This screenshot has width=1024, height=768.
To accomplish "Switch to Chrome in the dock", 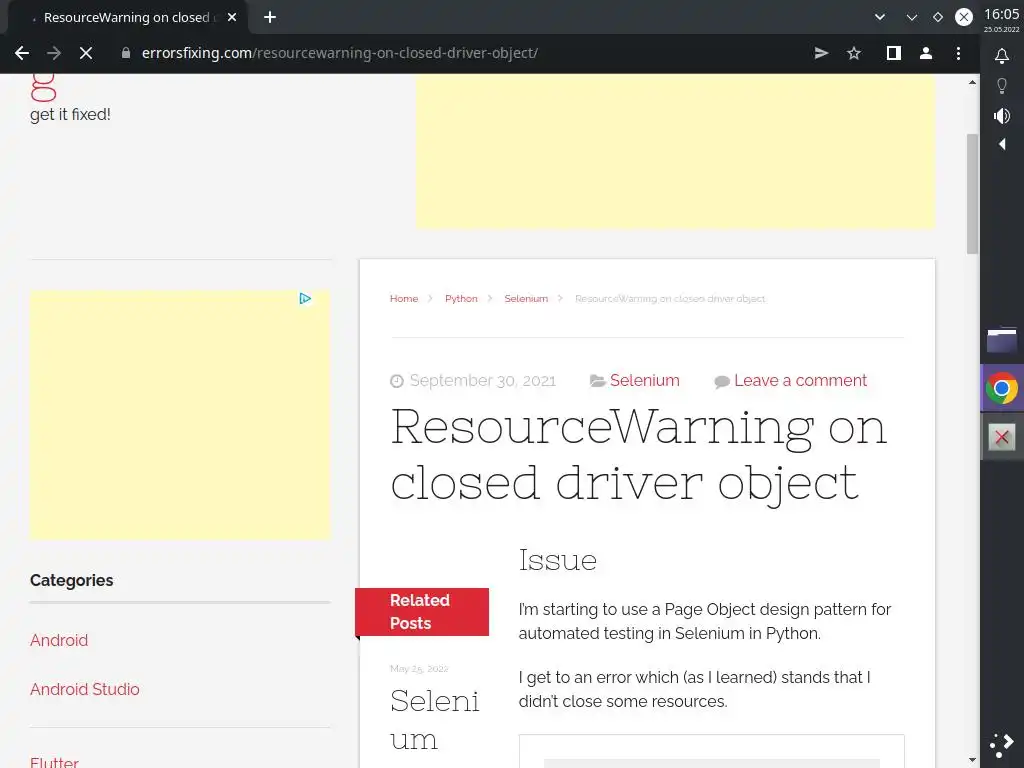I will (x=1002, y=389).
